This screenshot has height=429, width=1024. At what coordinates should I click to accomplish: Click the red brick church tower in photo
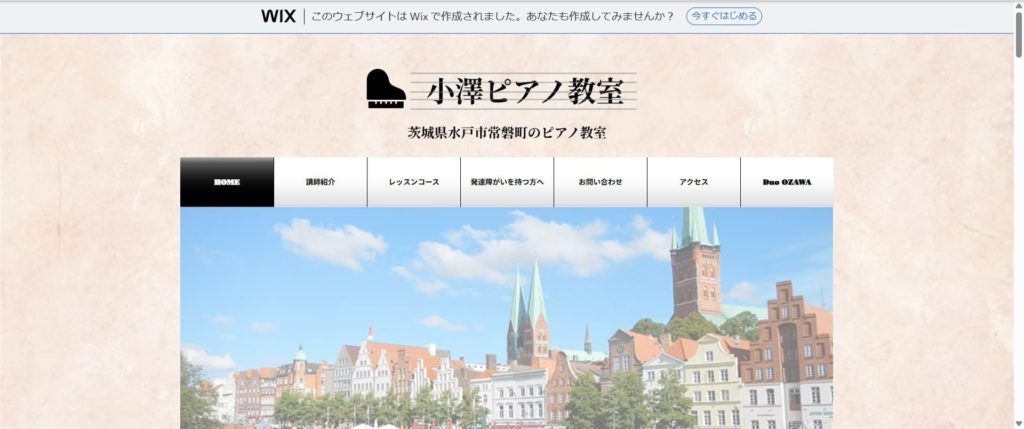(x=696, y=265)
